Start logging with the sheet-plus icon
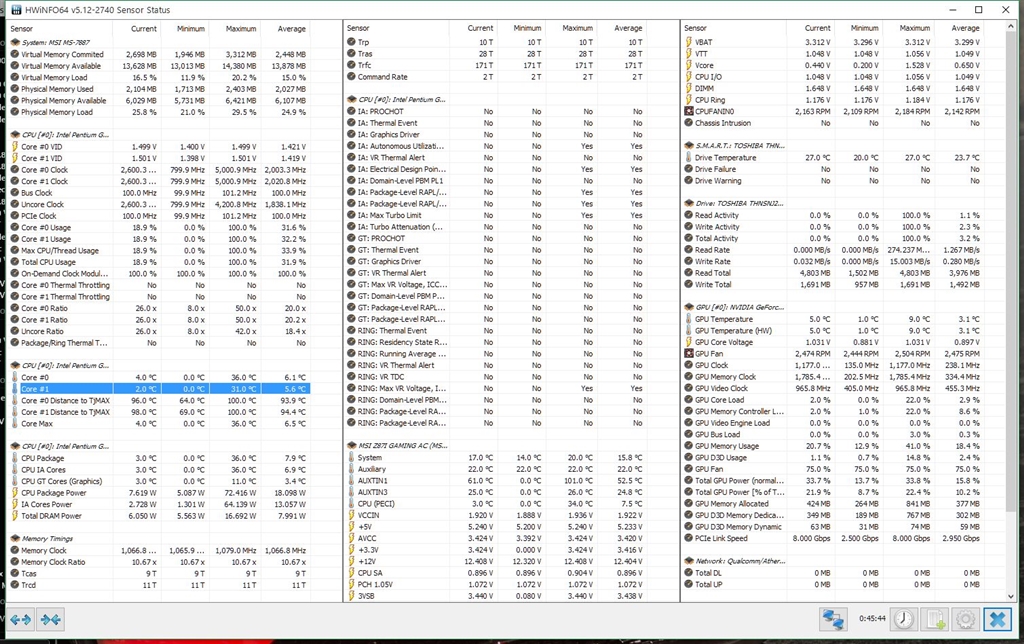This screenshot has width=1024, height=644. click(x=935, y=619)
